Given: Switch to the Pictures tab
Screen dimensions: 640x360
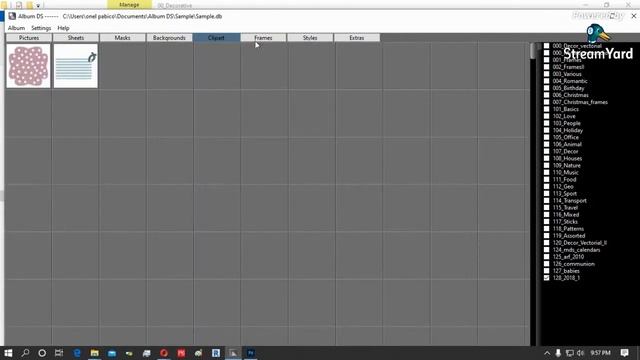Looking at the screenshot, I should point(29,38).
